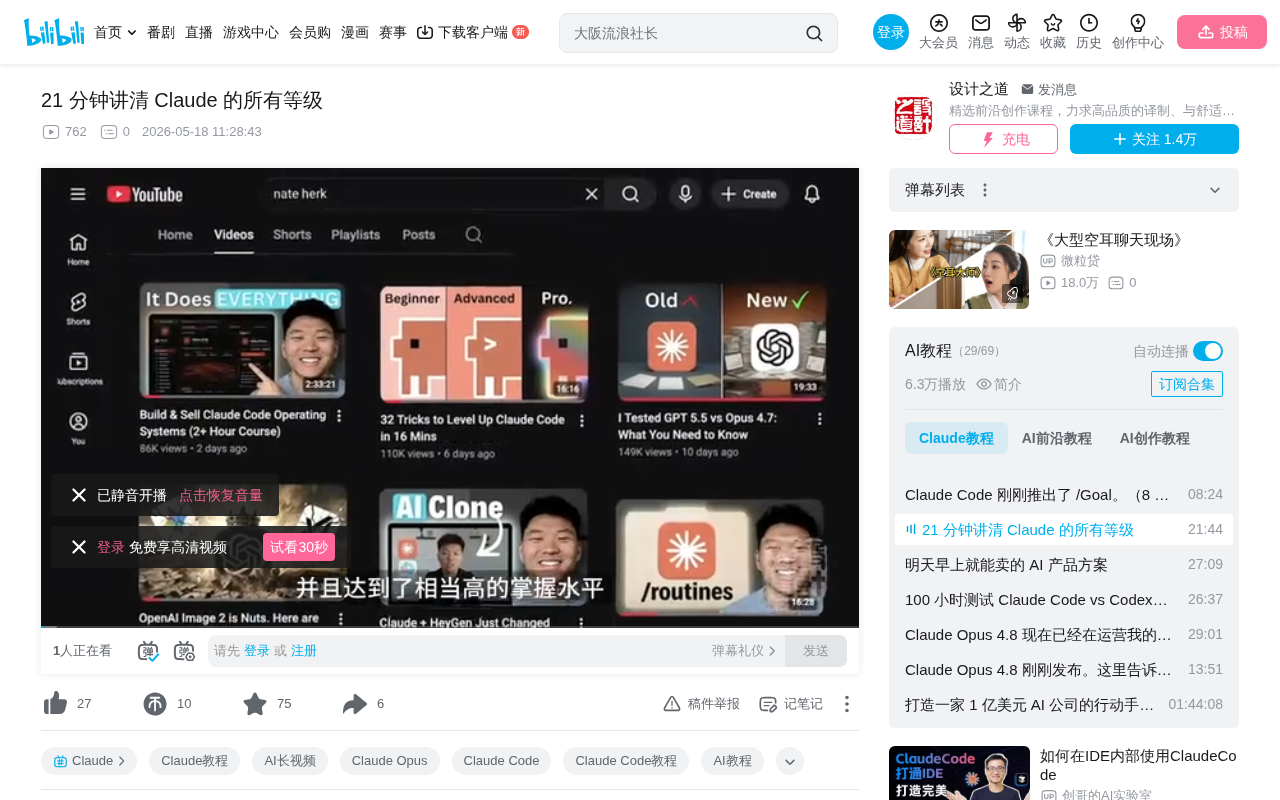
Task: Click the search input field
Action: click(x=683, y=33)
